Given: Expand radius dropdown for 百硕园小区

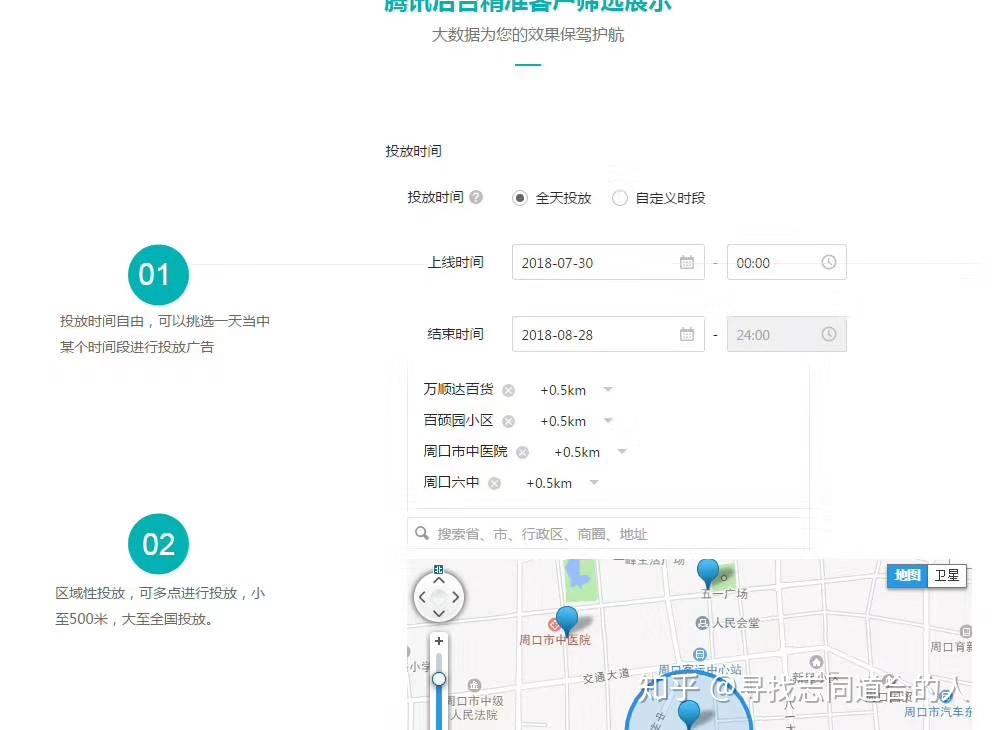Looking at the screenshot, I should coord(608,420).
